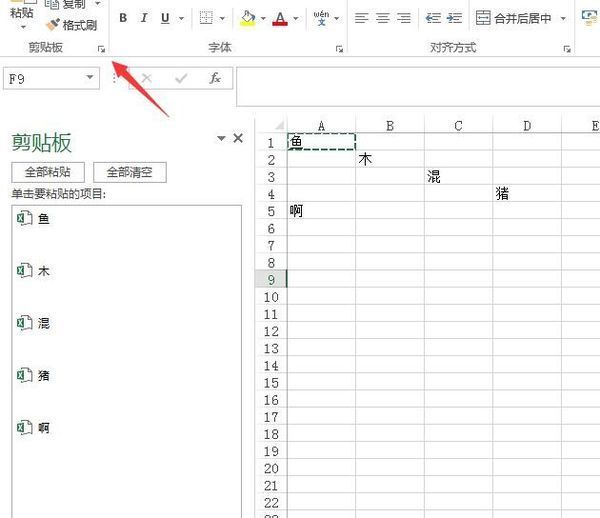
Task: Open borders dropdown arrow
Action: [x=222, y=18]
